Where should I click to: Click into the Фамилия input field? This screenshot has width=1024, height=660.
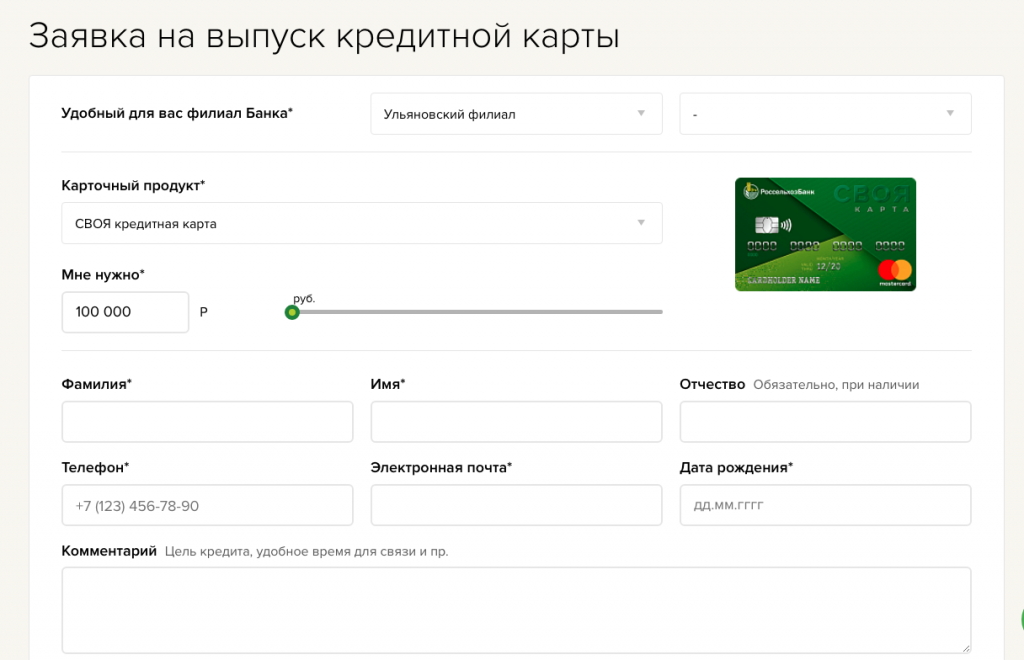click(x=207, y=422)
